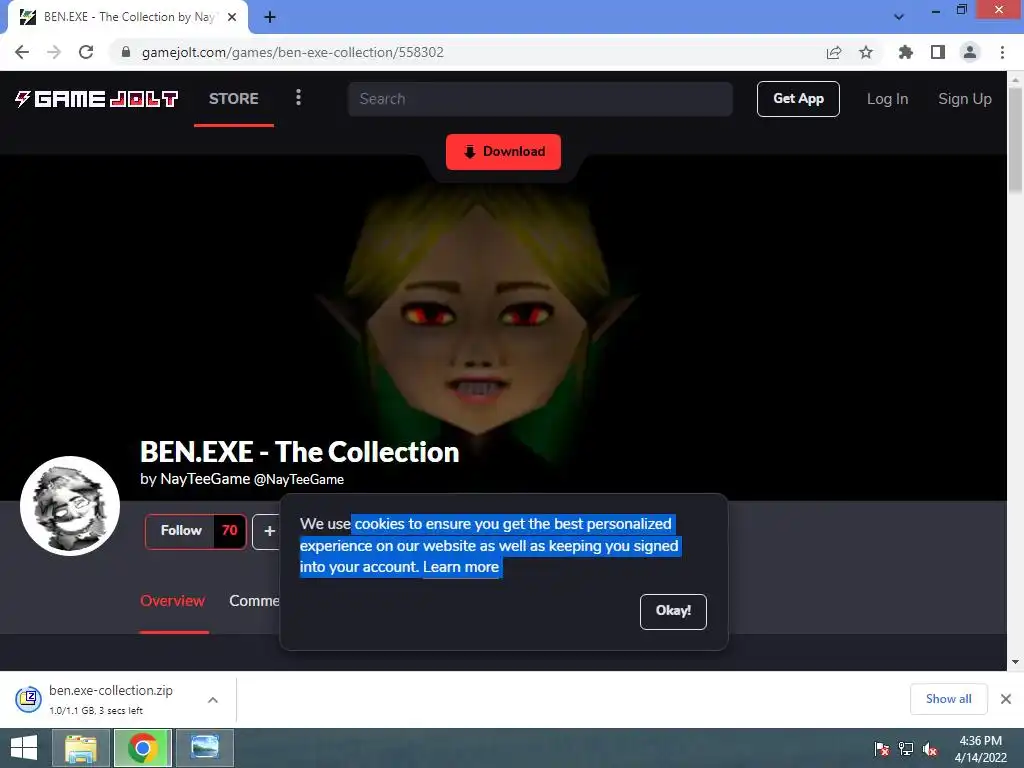
Task: Show all downloads
Action: [x=948, y=699]
